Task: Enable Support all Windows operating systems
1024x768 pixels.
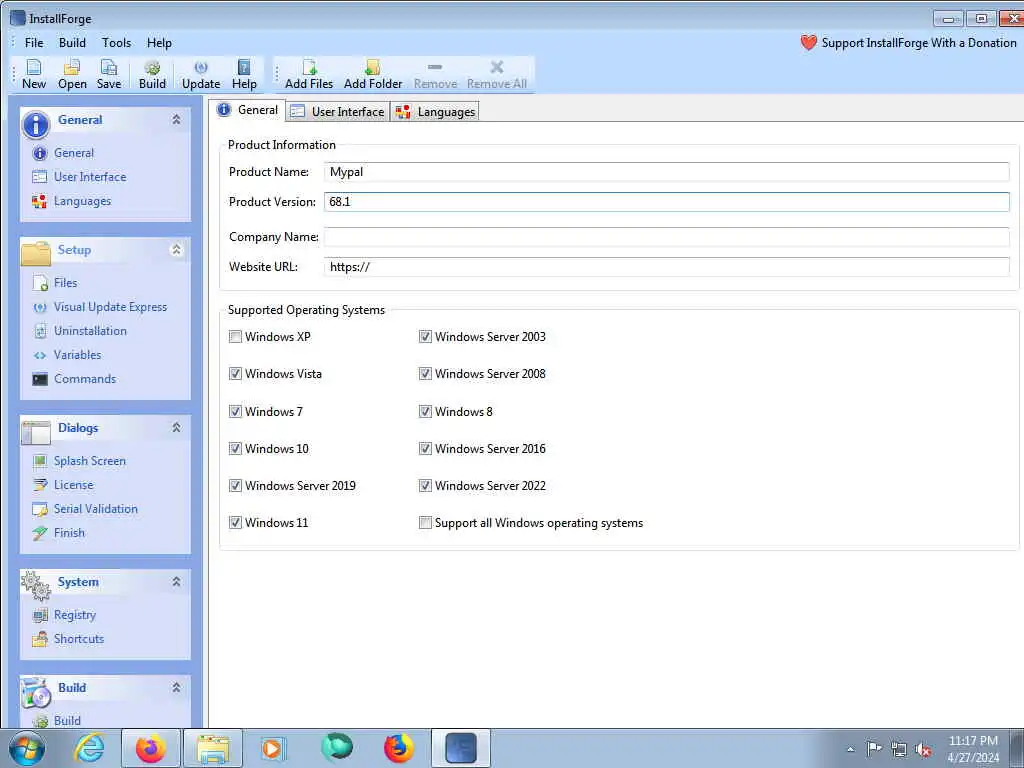Action: click(x=425, y=522)
